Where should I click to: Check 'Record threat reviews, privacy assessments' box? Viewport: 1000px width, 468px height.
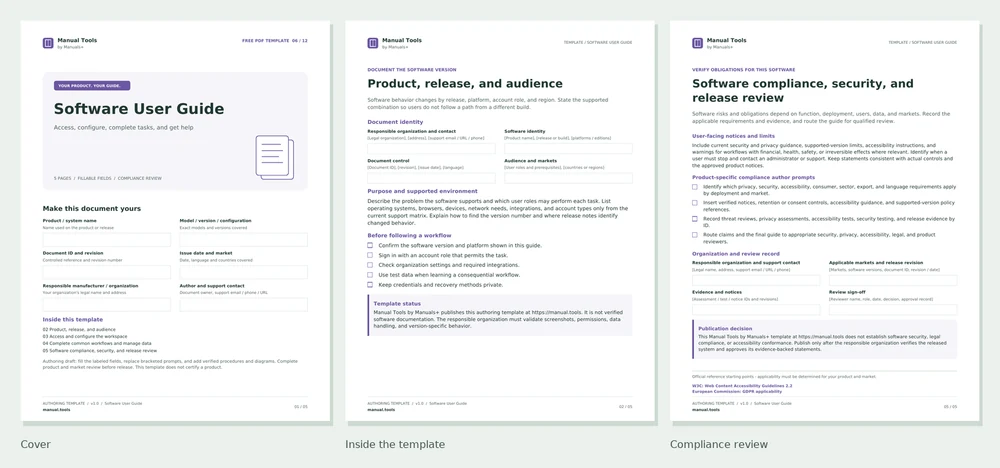[695, 219]
